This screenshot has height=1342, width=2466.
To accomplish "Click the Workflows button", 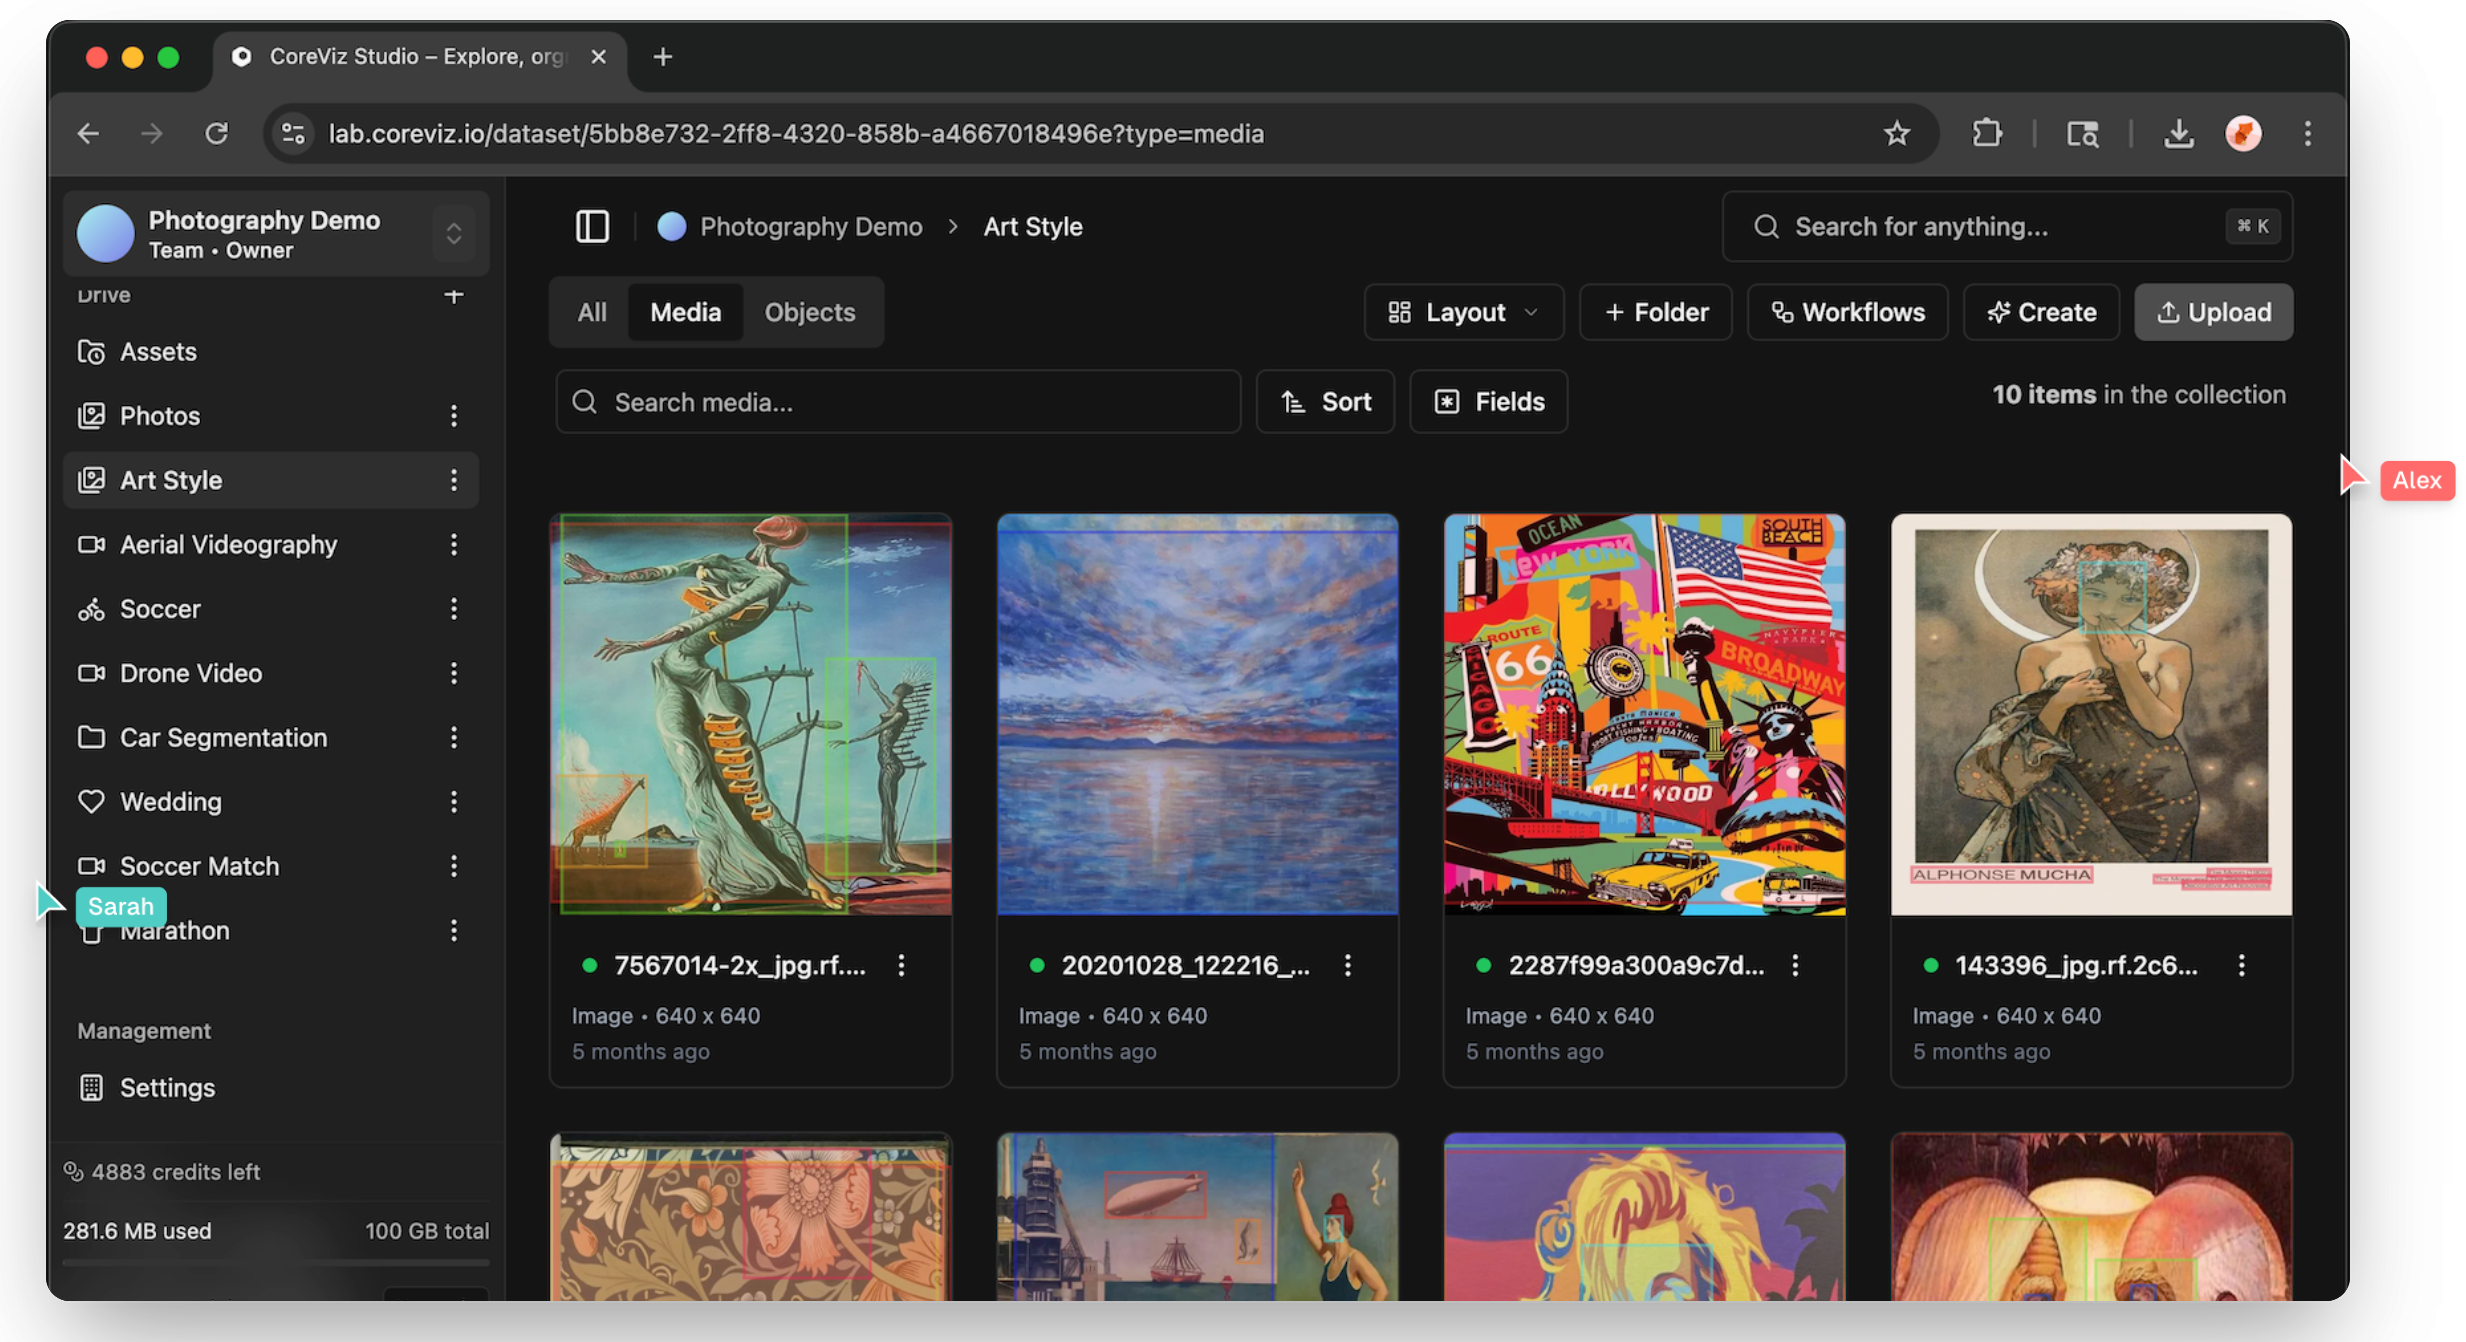I will [x=1847, y=312].
